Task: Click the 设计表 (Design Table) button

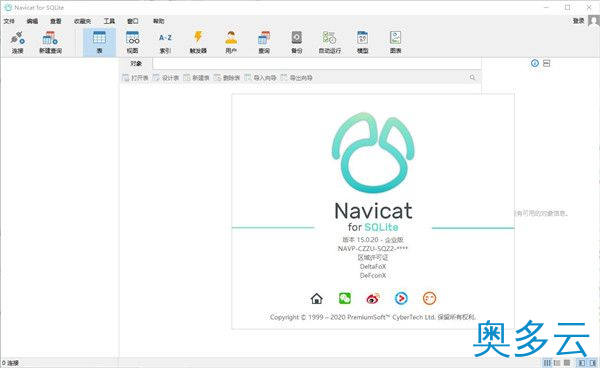Action: [x=166, y=78]
